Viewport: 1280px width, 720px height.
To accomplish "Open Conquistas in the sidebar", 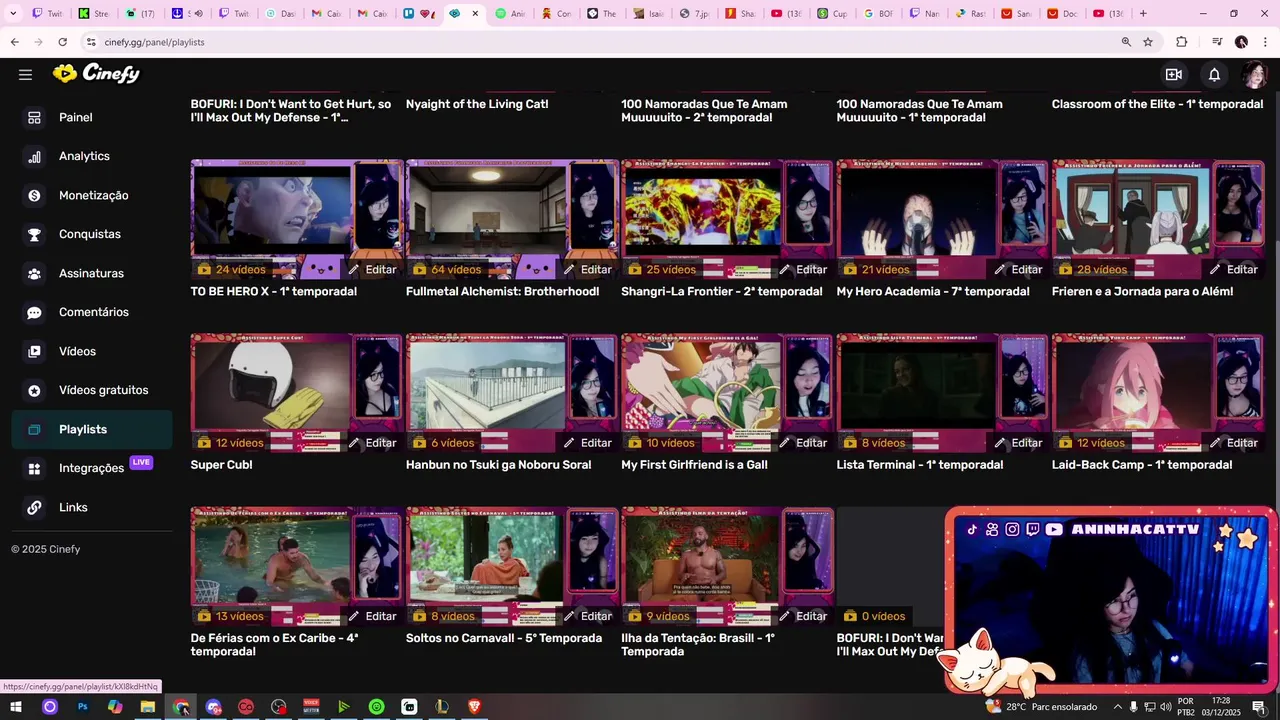I will (92, 234).
